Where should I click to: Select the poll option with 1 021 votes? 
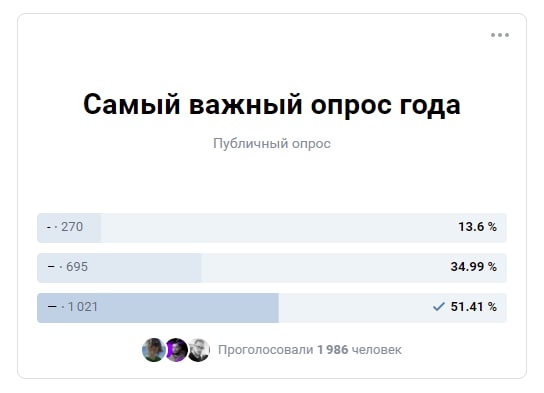click(272, 308)
